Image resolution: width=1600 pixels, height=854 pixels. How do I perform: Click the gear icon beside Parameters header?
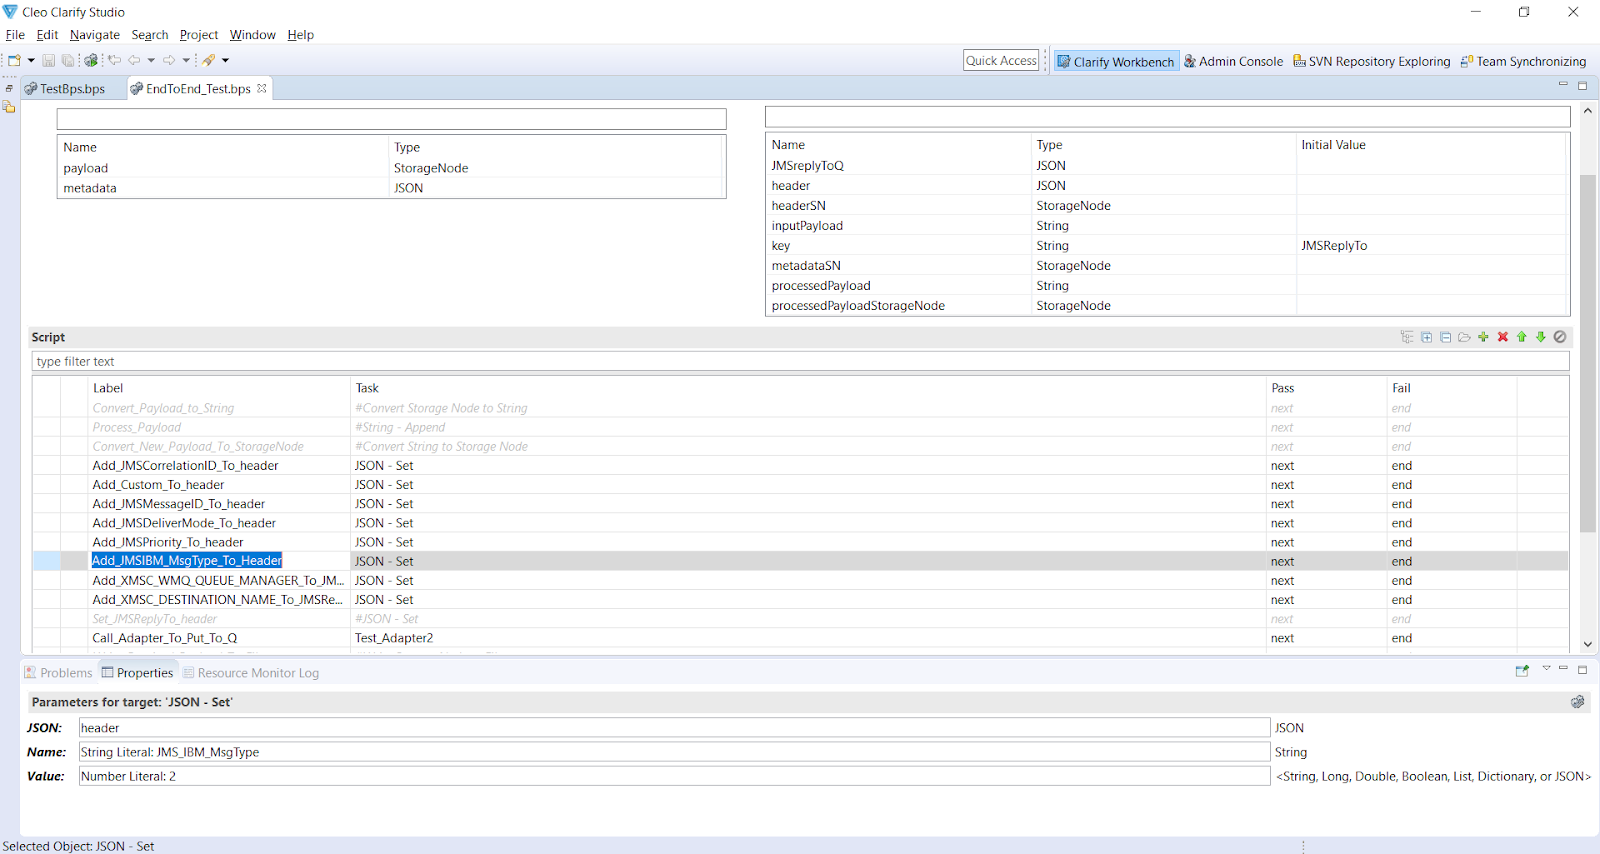coord(1577,702)
